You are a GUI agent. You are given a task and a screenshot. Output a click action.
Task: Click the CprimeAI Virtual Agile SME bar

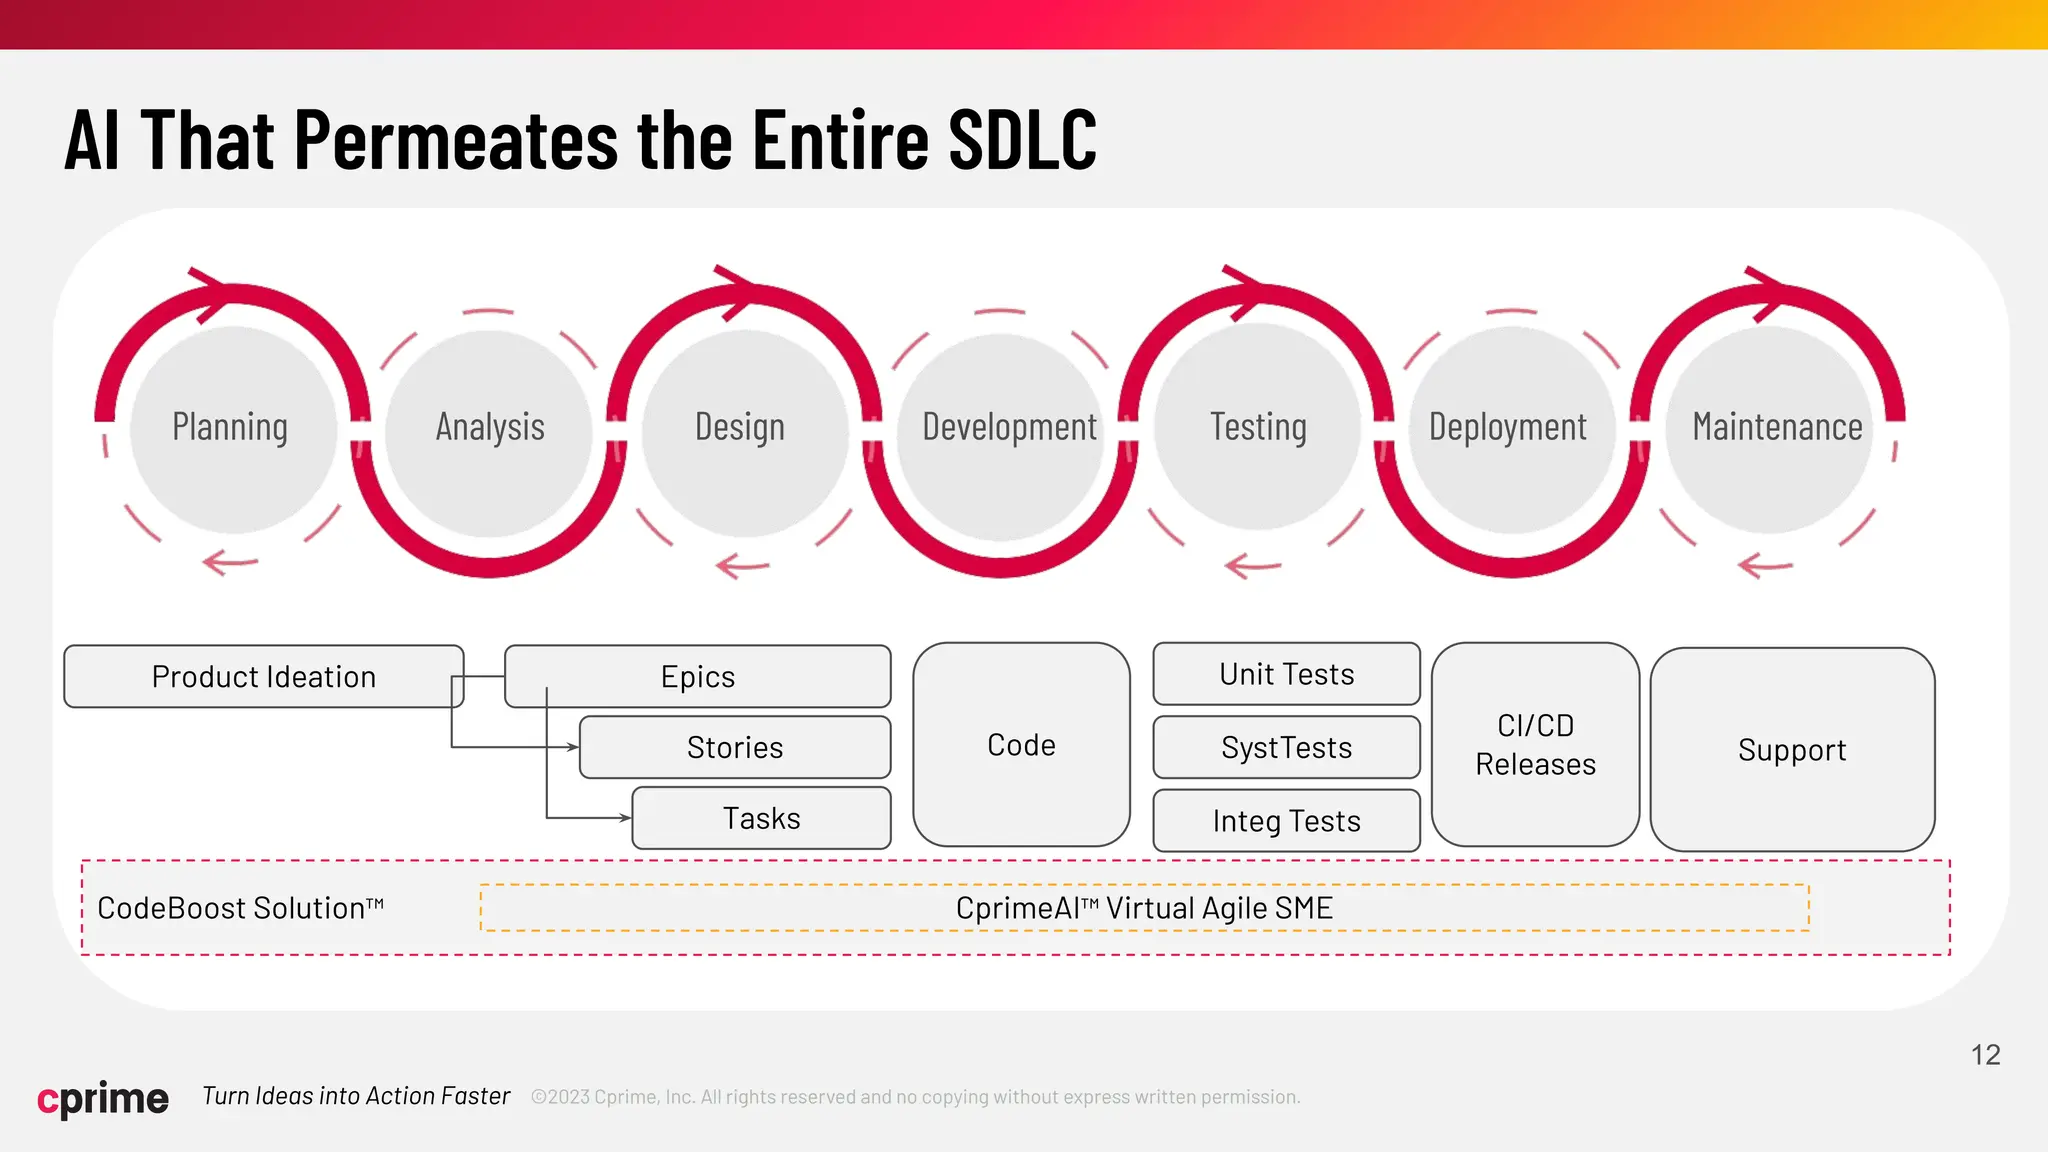tap(1144, 908)
